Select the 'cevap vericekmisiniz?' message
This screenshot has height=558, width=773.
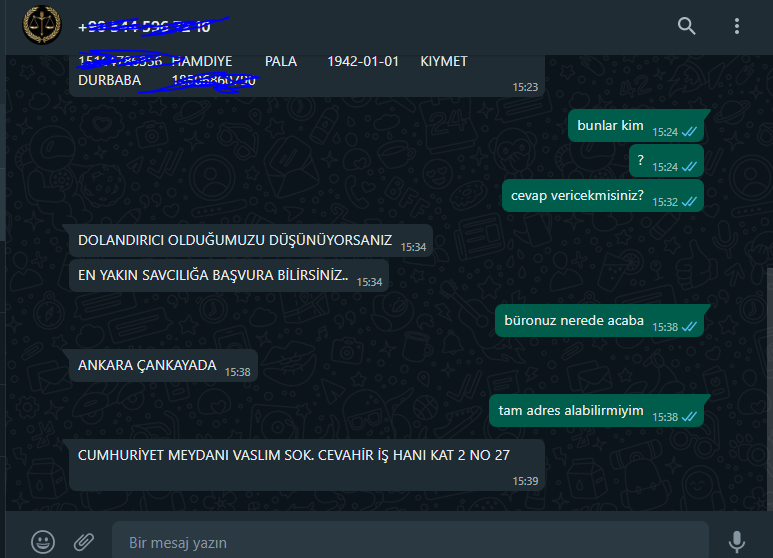(x=602, y=196)
